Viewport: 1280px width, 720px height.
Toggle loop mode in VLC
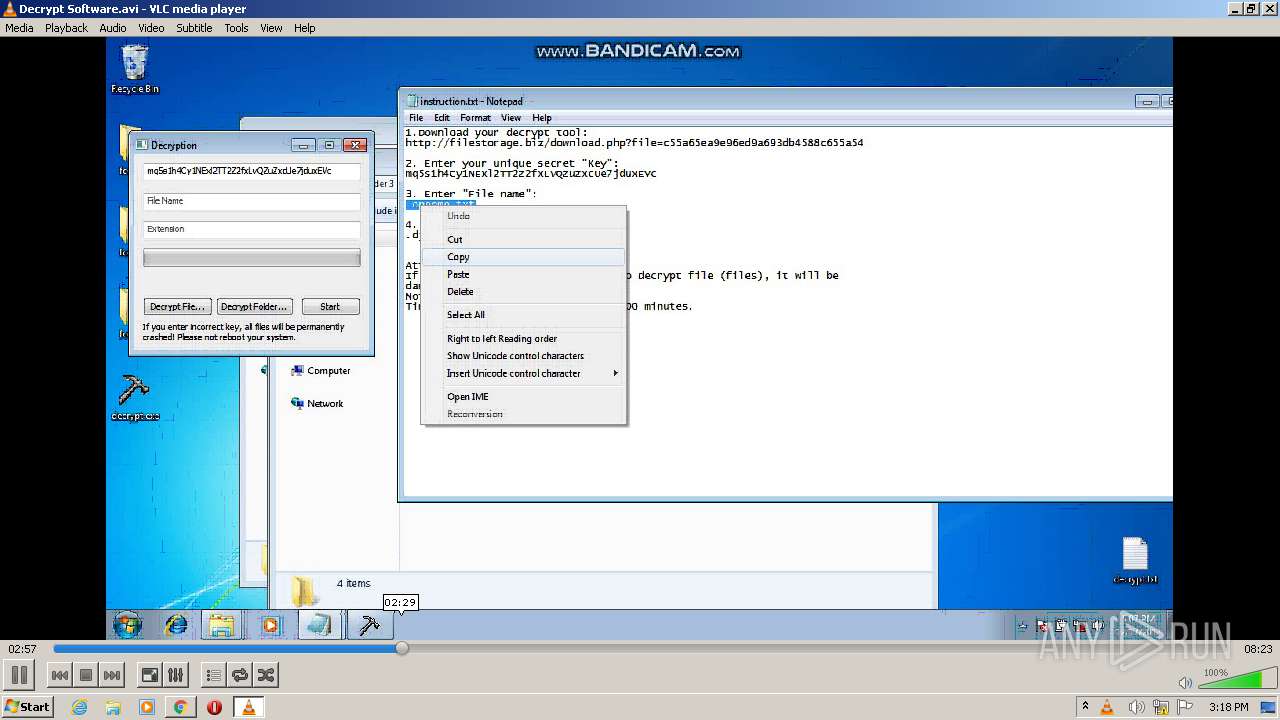click(239, 675)
